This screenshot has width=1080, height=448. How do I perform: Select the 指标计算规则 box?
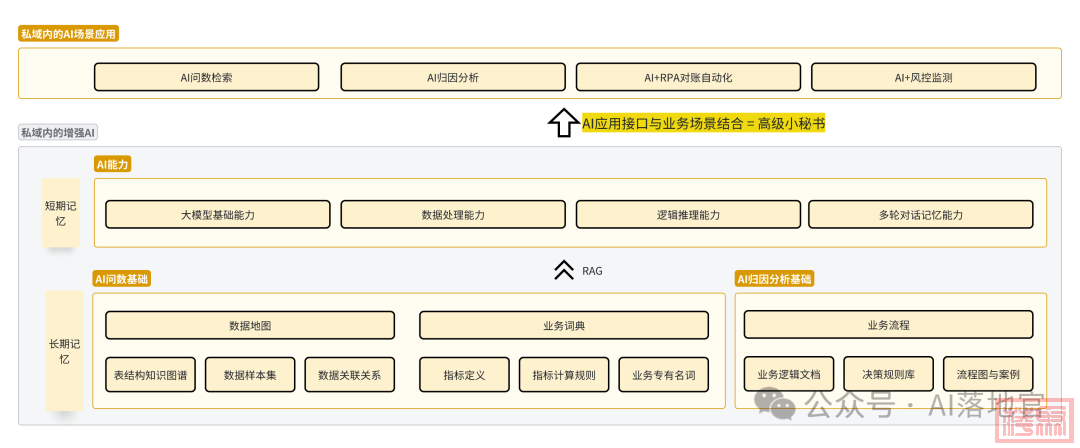point(563,374)
